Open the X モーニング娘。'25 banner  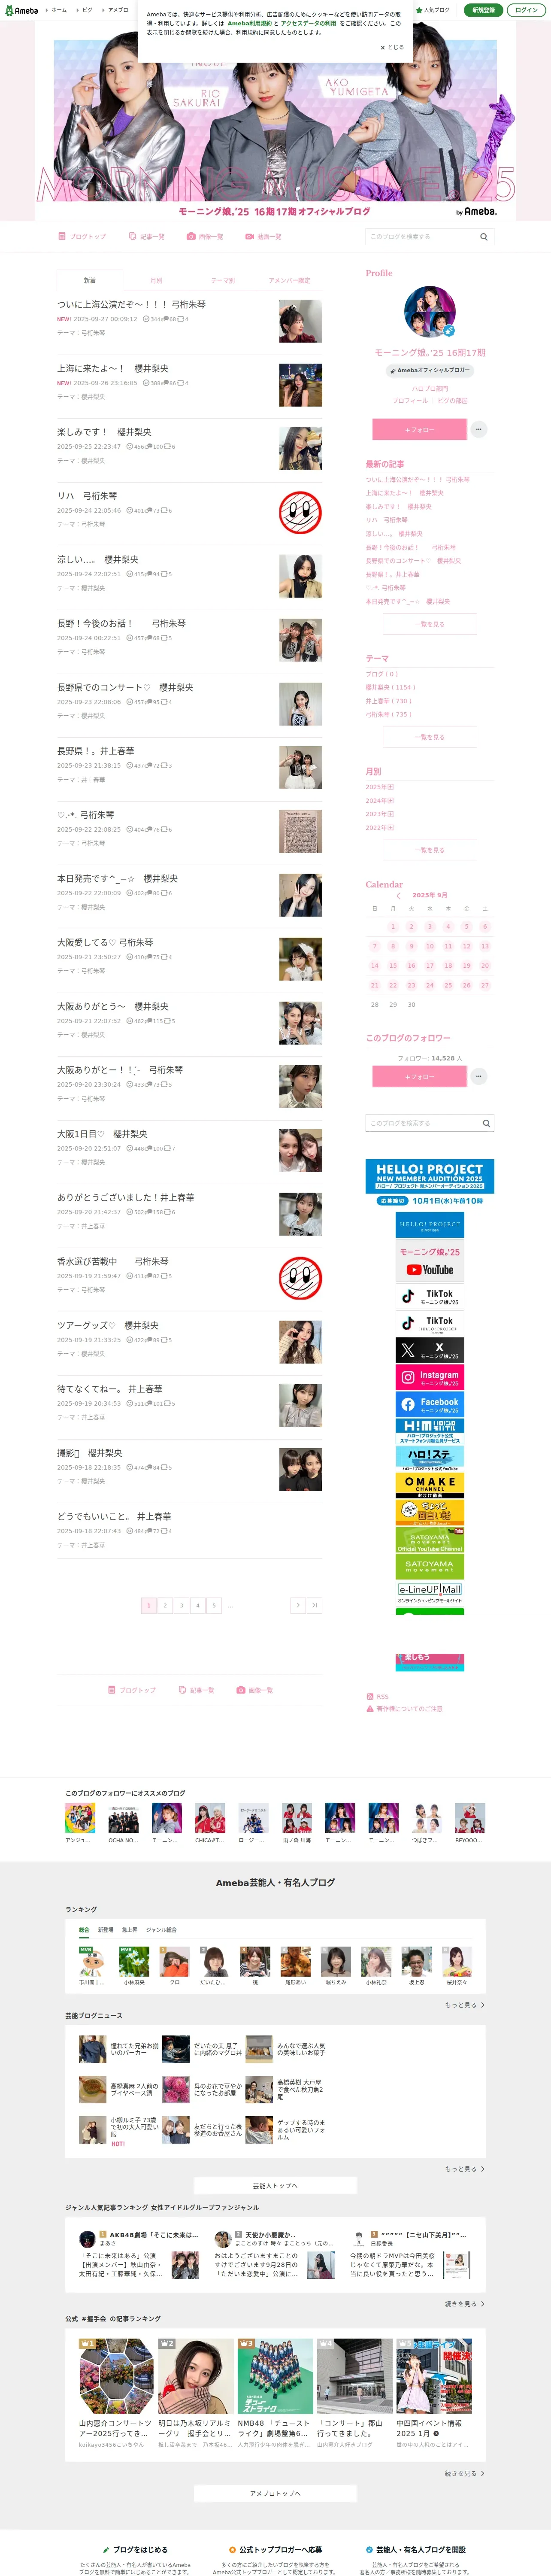pyautogui.click(x=430, y=1350)
